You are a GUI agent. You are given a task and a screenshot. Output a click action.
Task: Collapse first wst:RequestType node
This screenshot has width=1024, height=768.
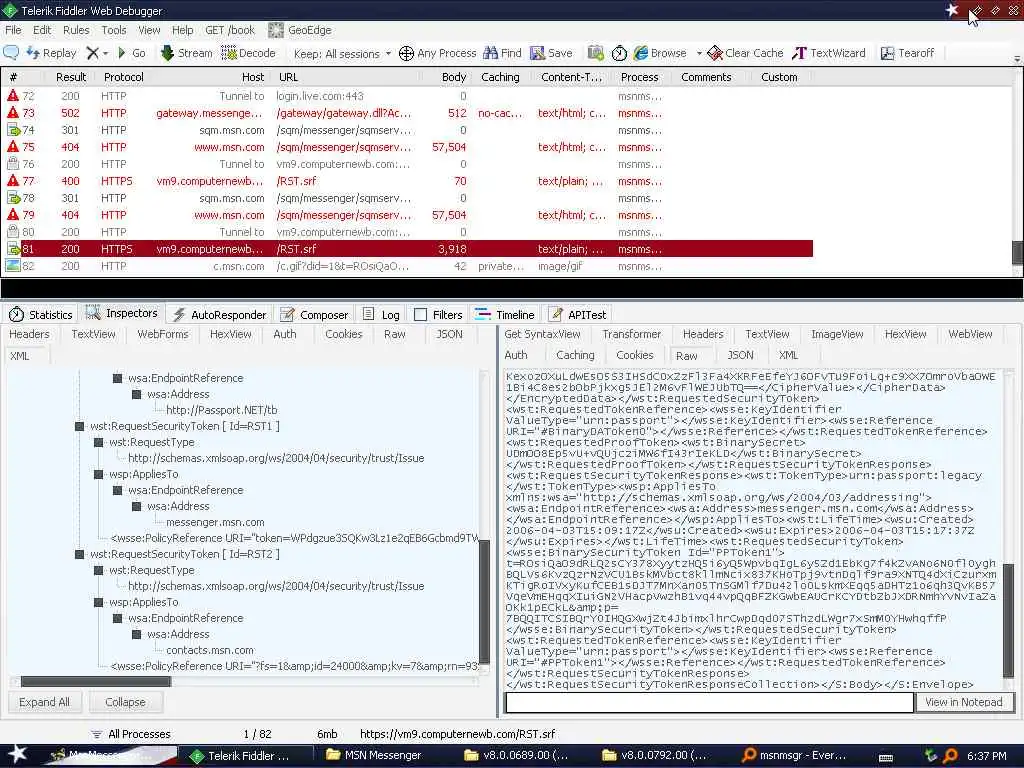99,442
